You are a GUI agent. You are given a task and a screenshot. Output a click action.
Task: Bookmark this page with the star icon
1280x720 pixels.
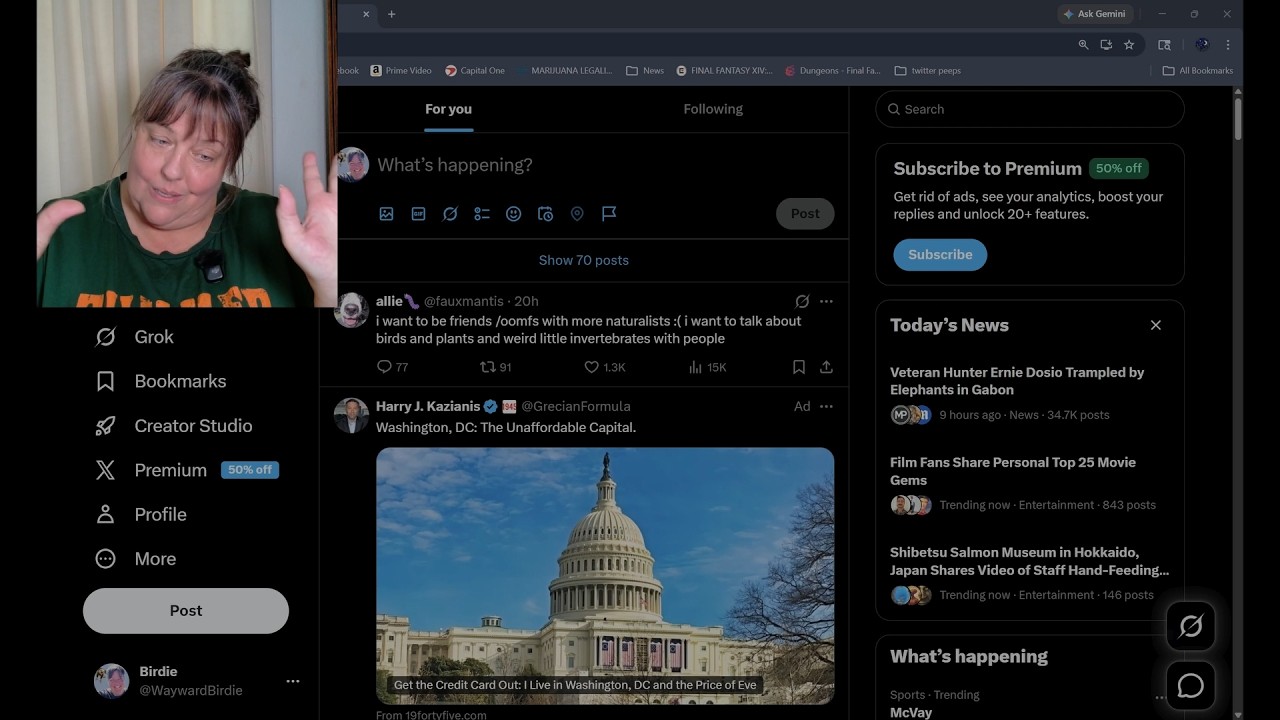(x=1129, y=45)
